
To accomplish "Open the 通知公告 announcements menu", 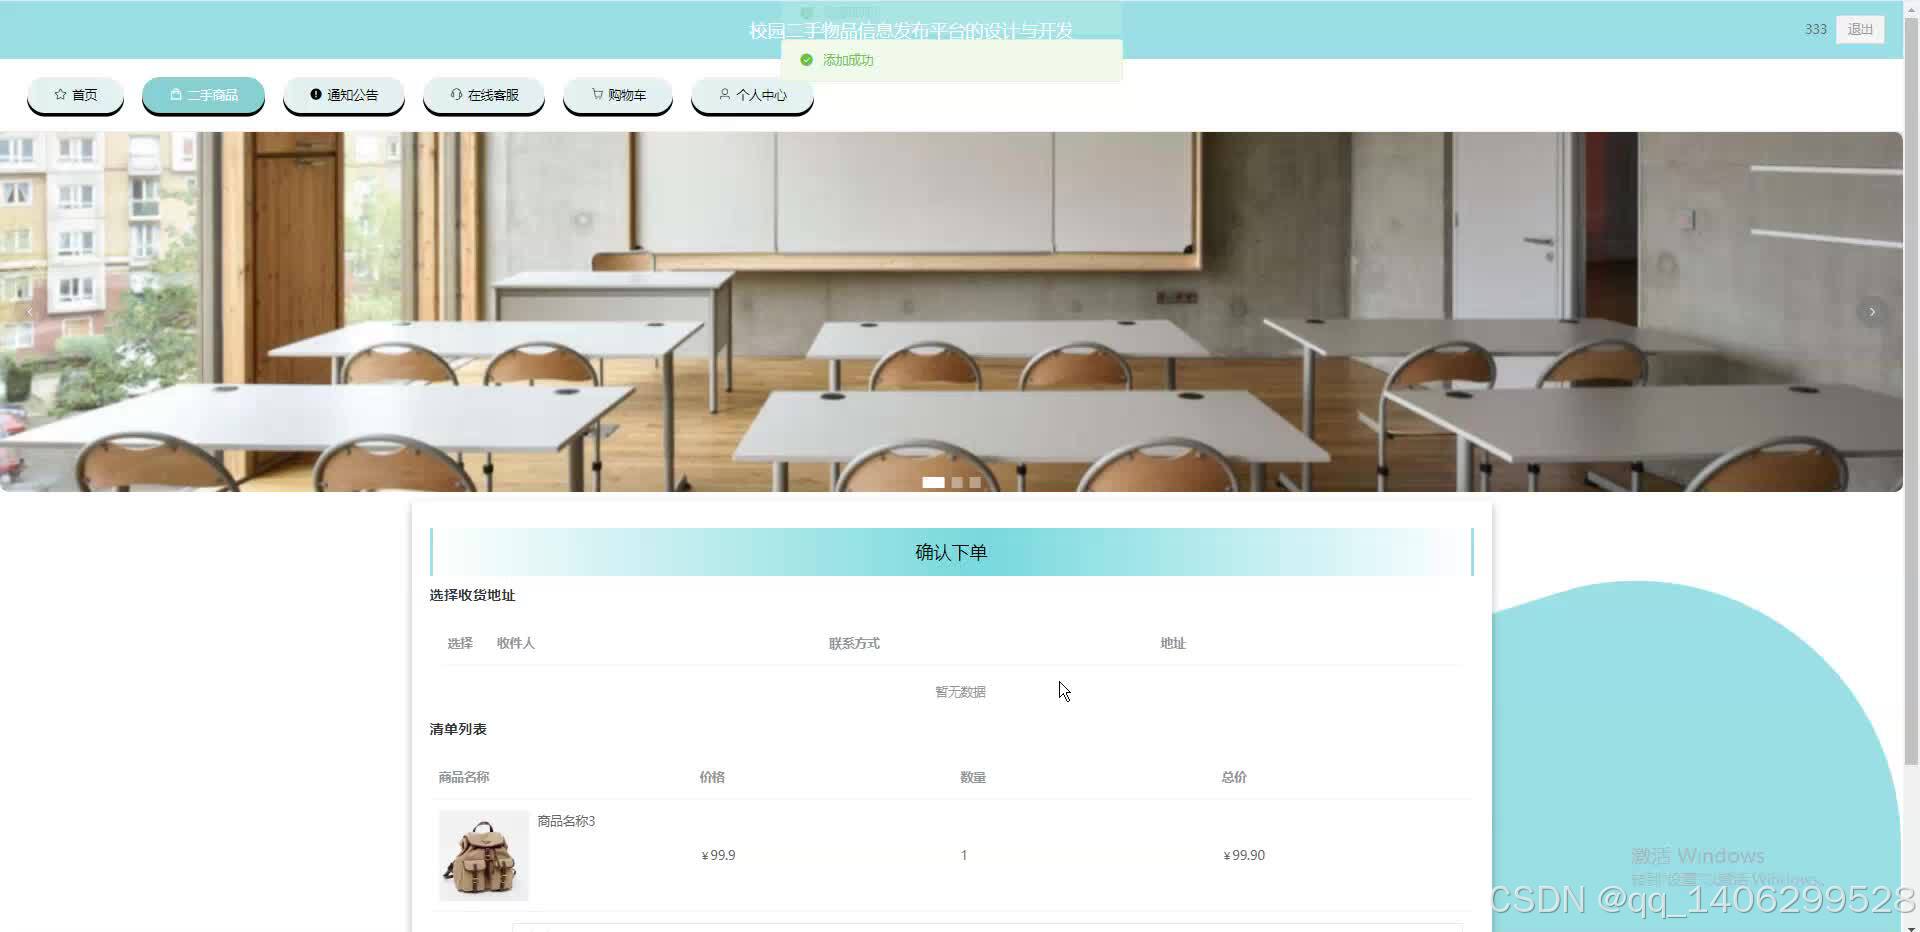I will point(344,95).
